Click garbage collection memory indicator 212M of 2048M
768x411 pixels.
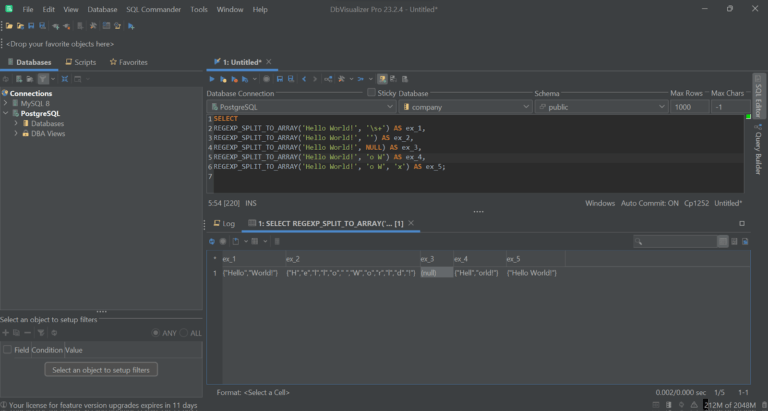click(x=730, y=405)
